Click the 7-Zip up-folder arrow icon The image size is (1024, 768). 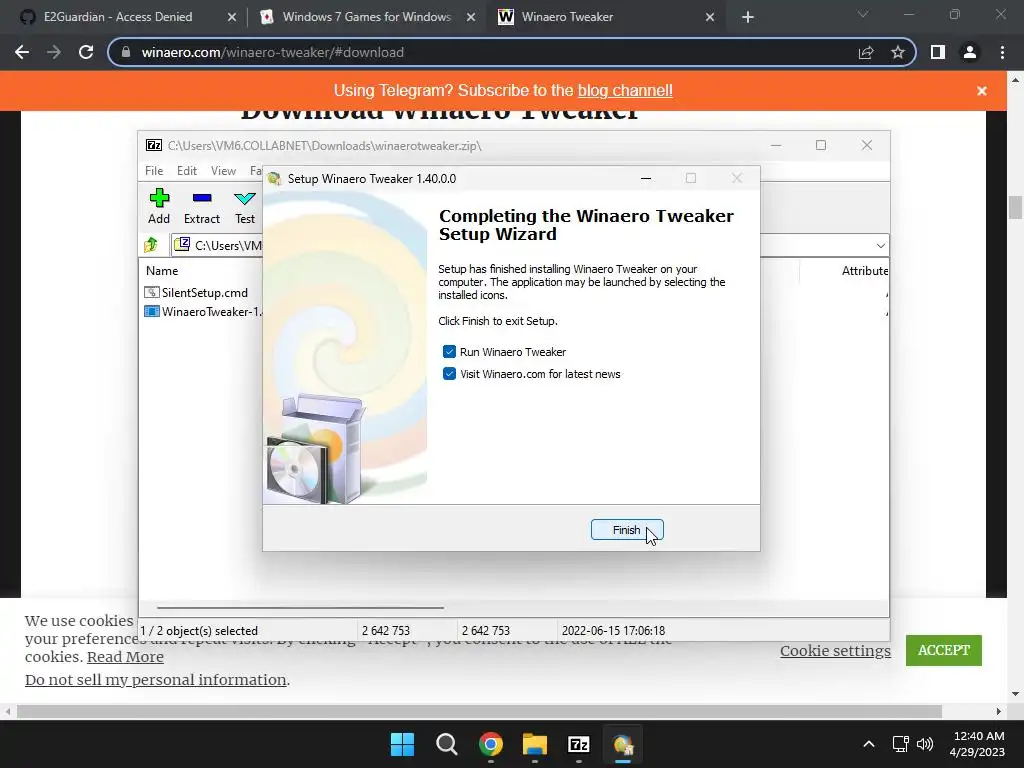click(152, 245)
